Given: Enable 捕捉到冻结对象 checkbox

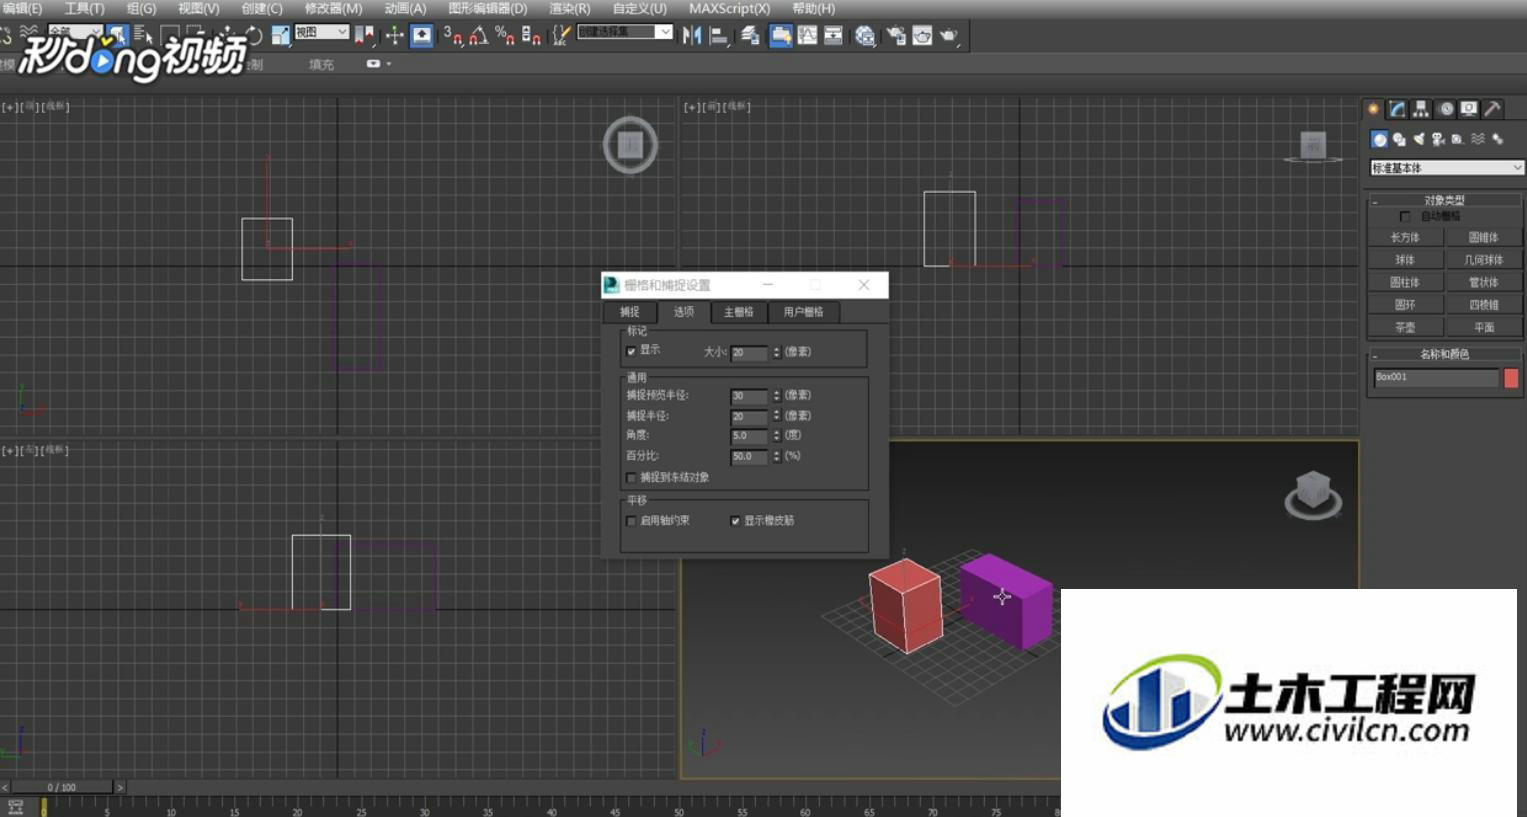Looking at the screenshot, I should pyautogui.click(x=631, y=478).
